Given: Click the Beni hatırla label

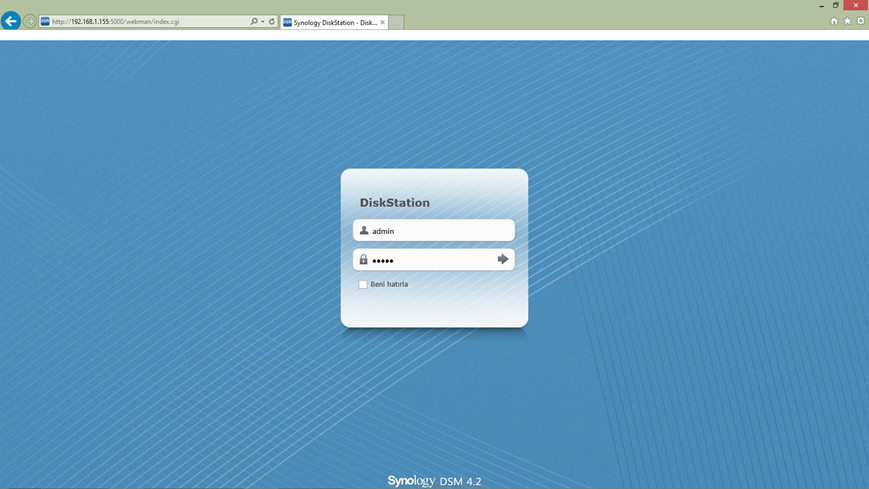Looking at the screenshot, I should tap(389, 284).
